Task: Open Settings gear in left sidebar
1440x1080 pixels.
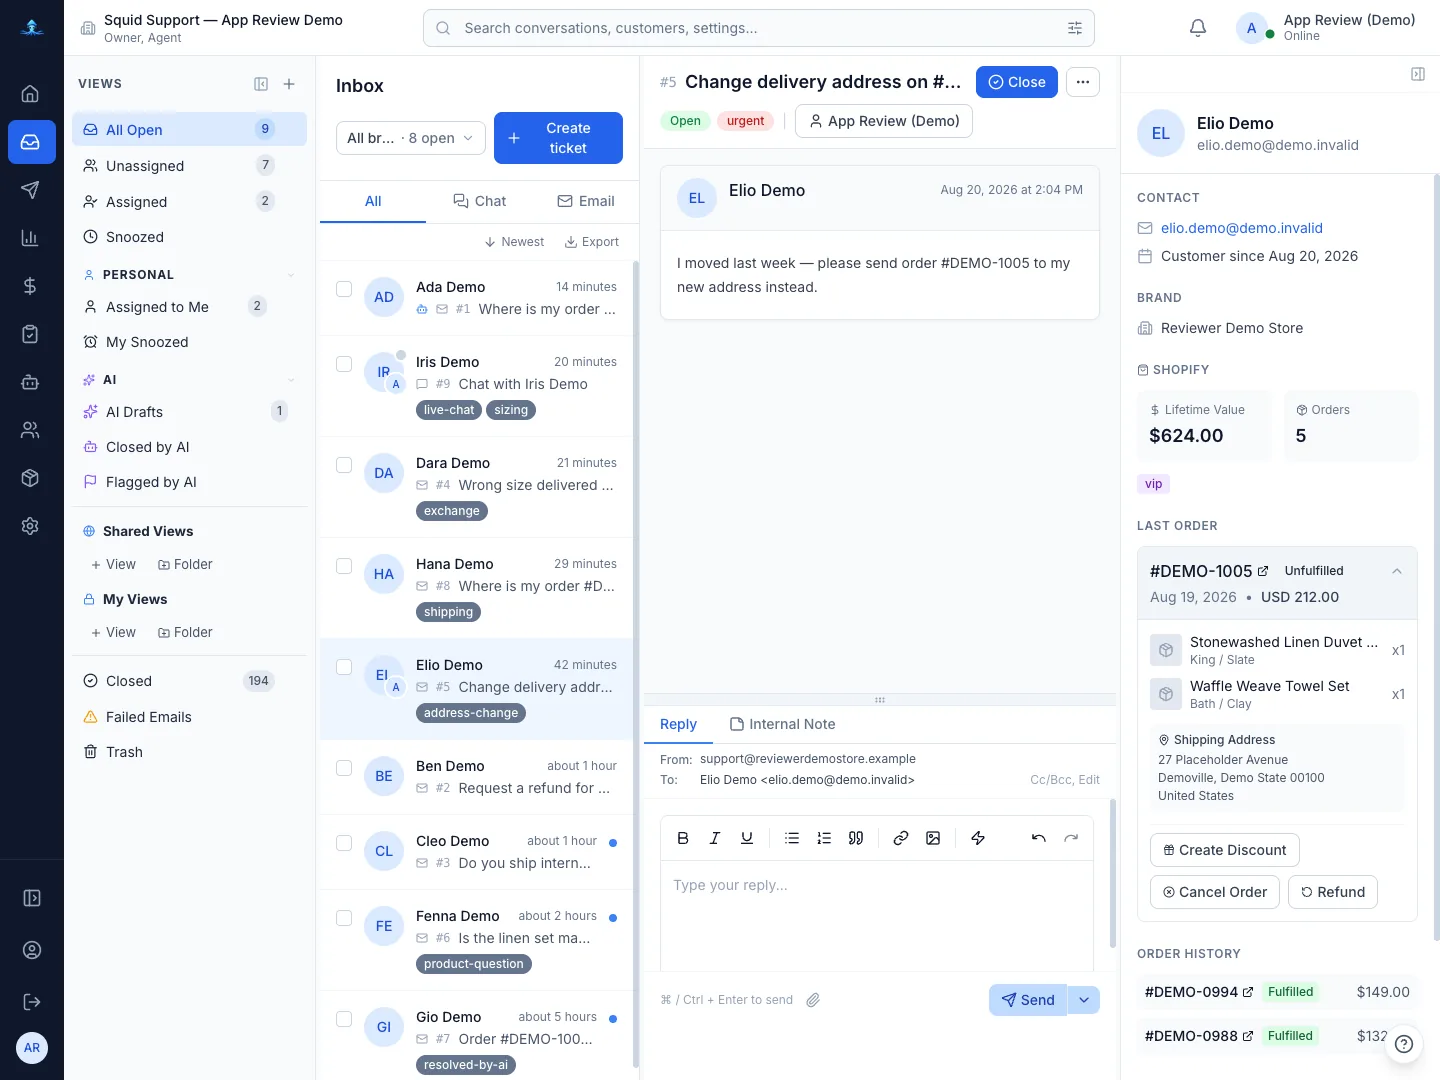Action: click(x=30, y=526)
